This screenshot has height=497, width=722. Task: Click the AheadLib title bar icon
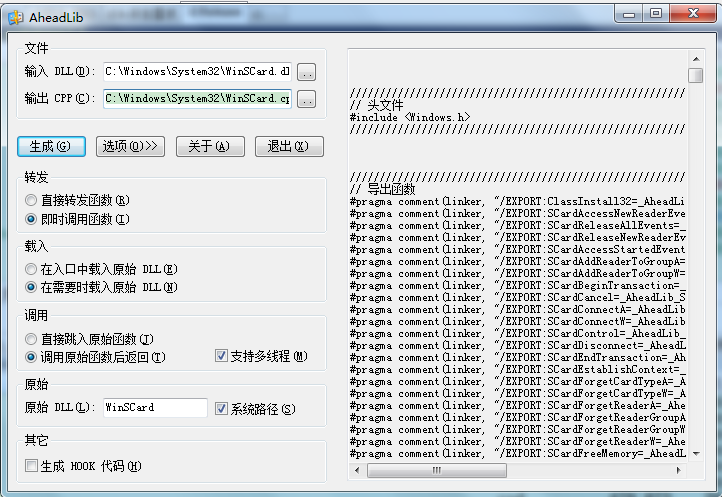16,18
